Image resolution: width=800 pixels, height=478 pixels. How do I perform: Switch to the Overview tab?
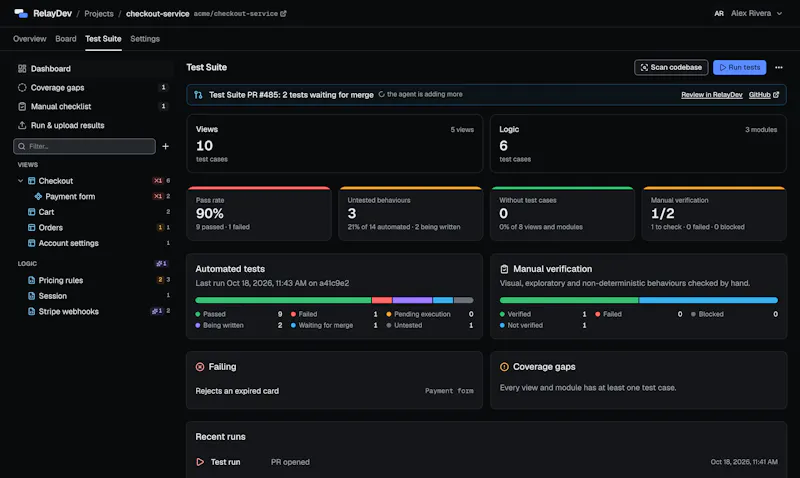30,39
